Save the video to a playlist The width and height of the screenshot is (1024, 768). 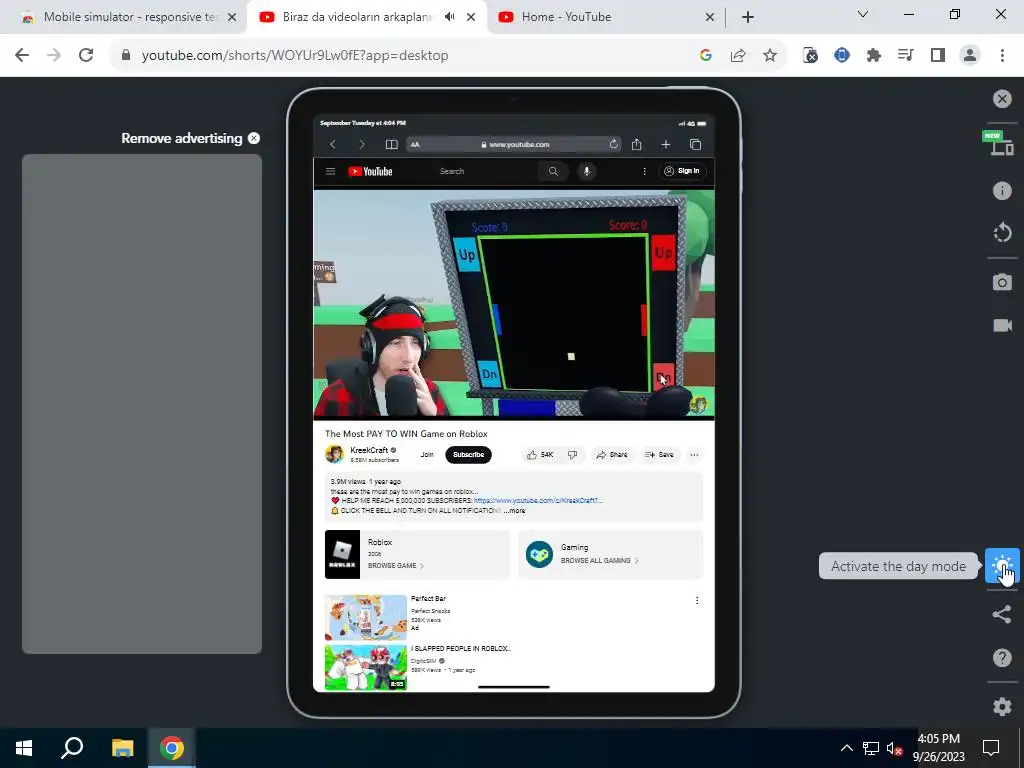pyautogui.click(x=659, y=455)
